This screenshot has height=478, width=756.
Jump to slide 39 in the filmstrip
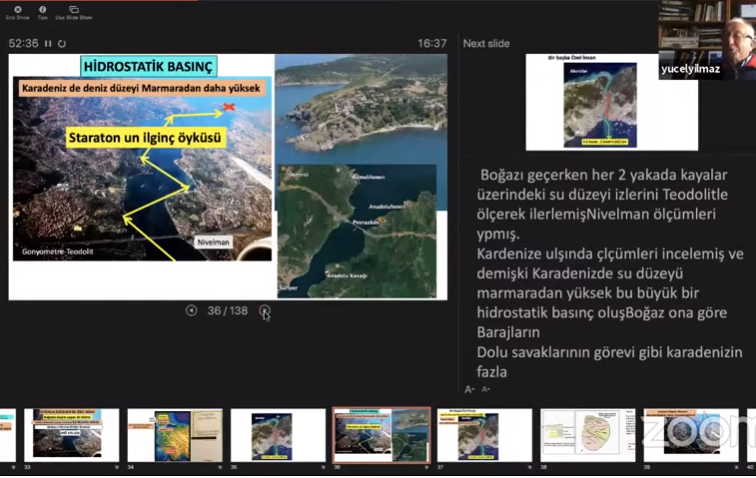coord(691,435)
